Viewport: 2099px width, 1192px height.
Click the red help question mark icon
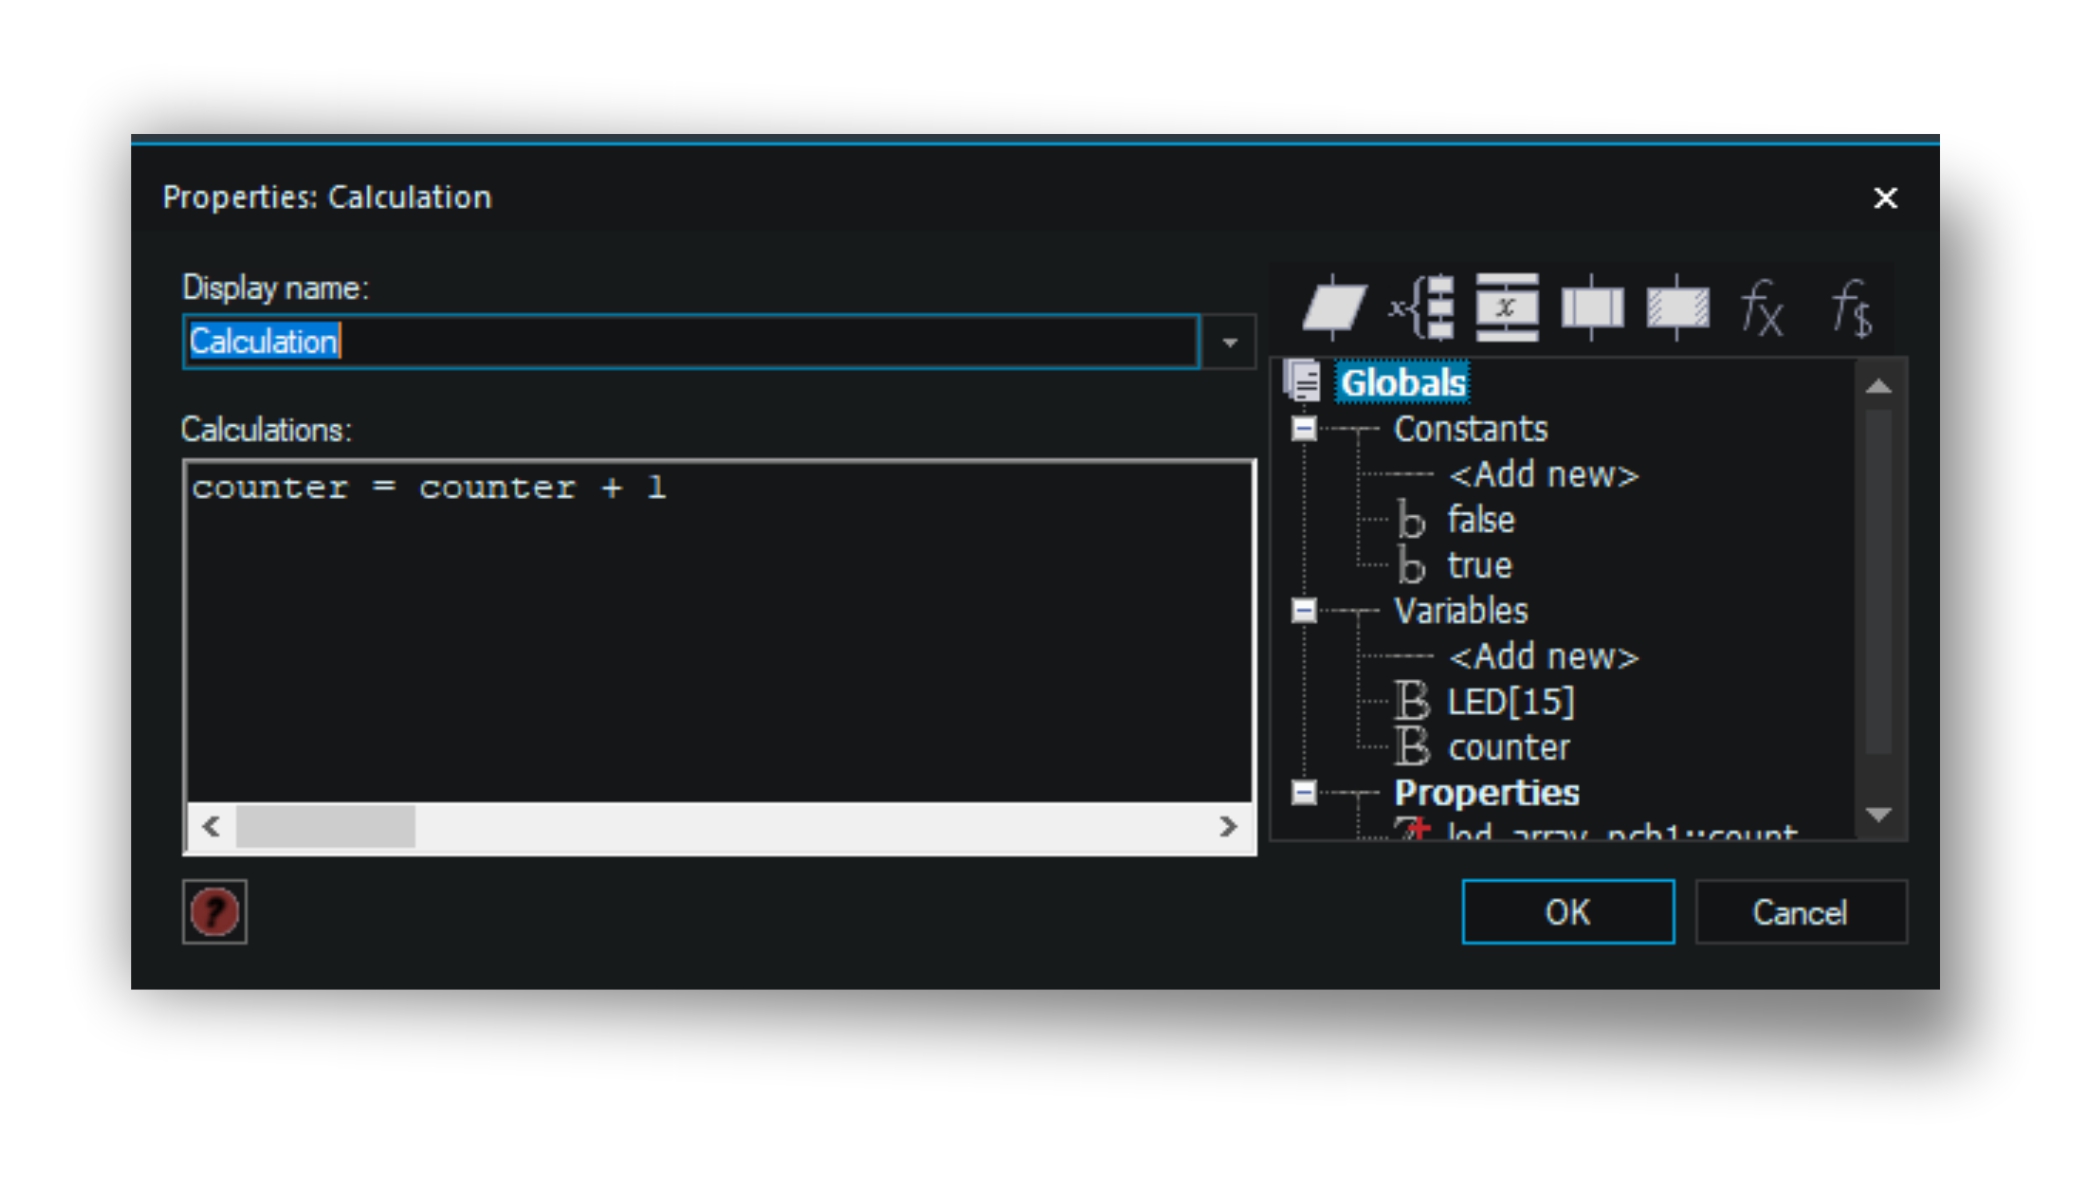pyautogui.click(x=214, y=912)
